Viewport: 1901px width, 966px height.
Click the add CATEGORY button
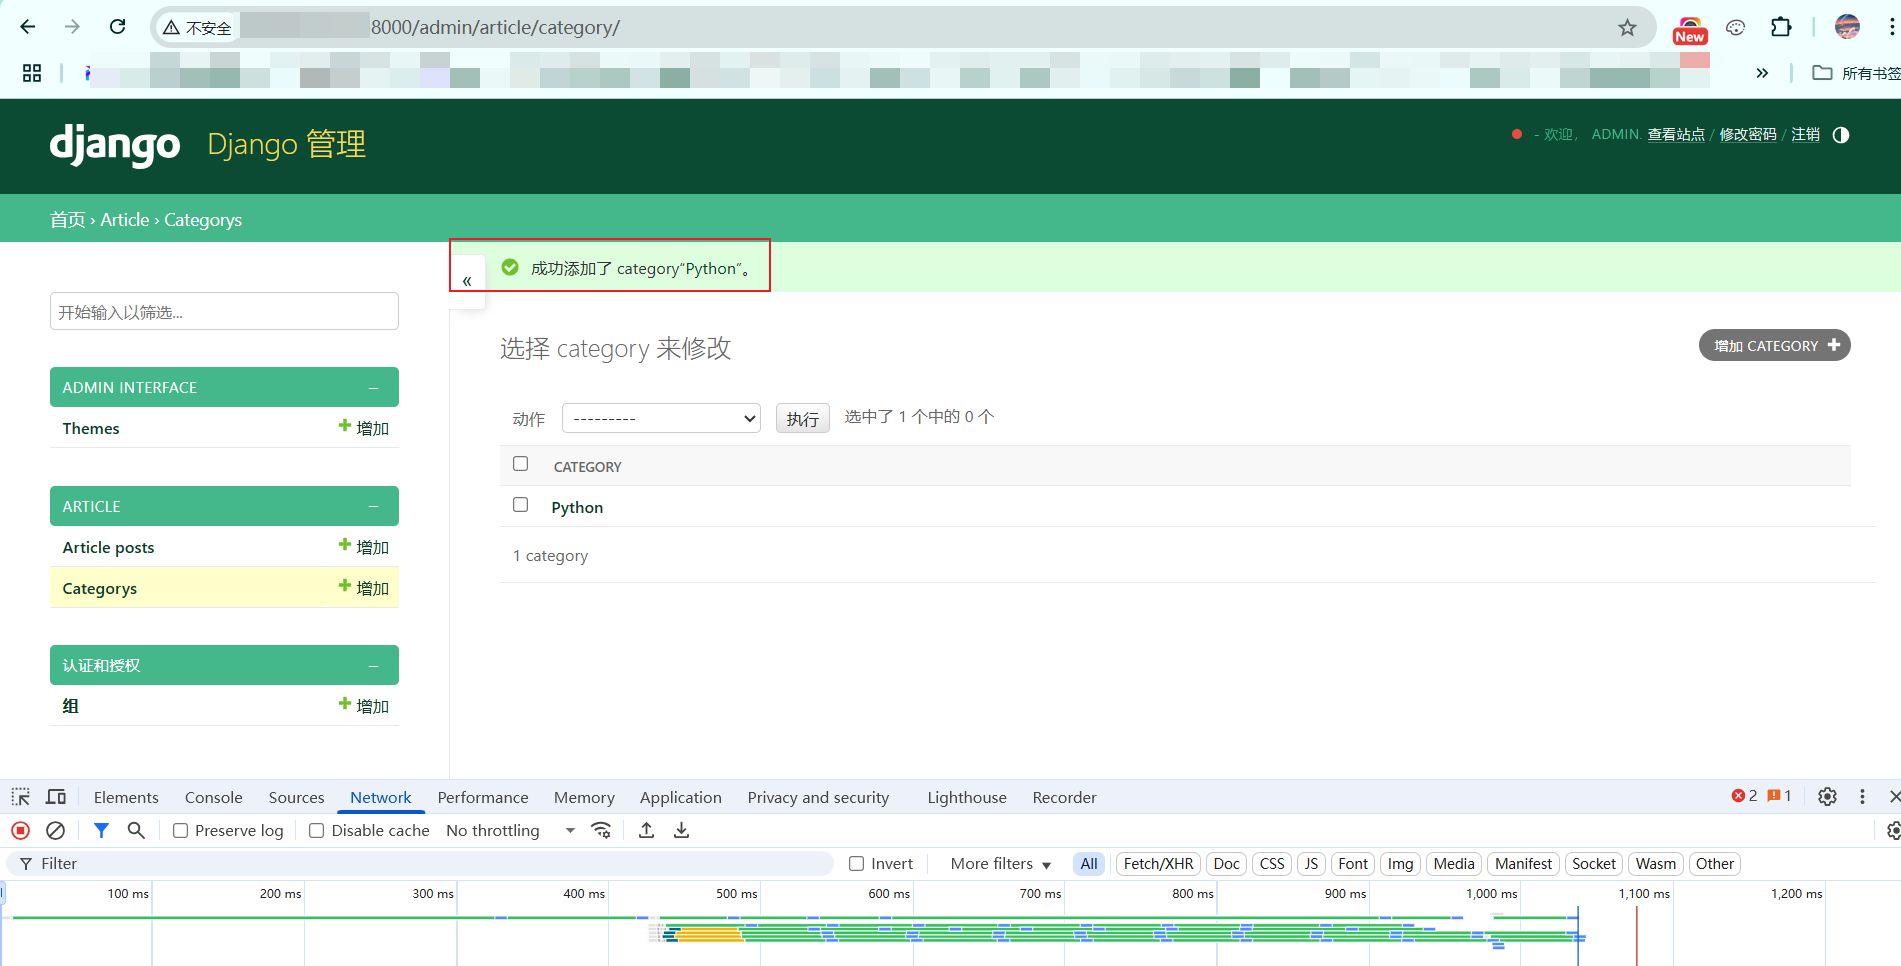(1774, 346)
